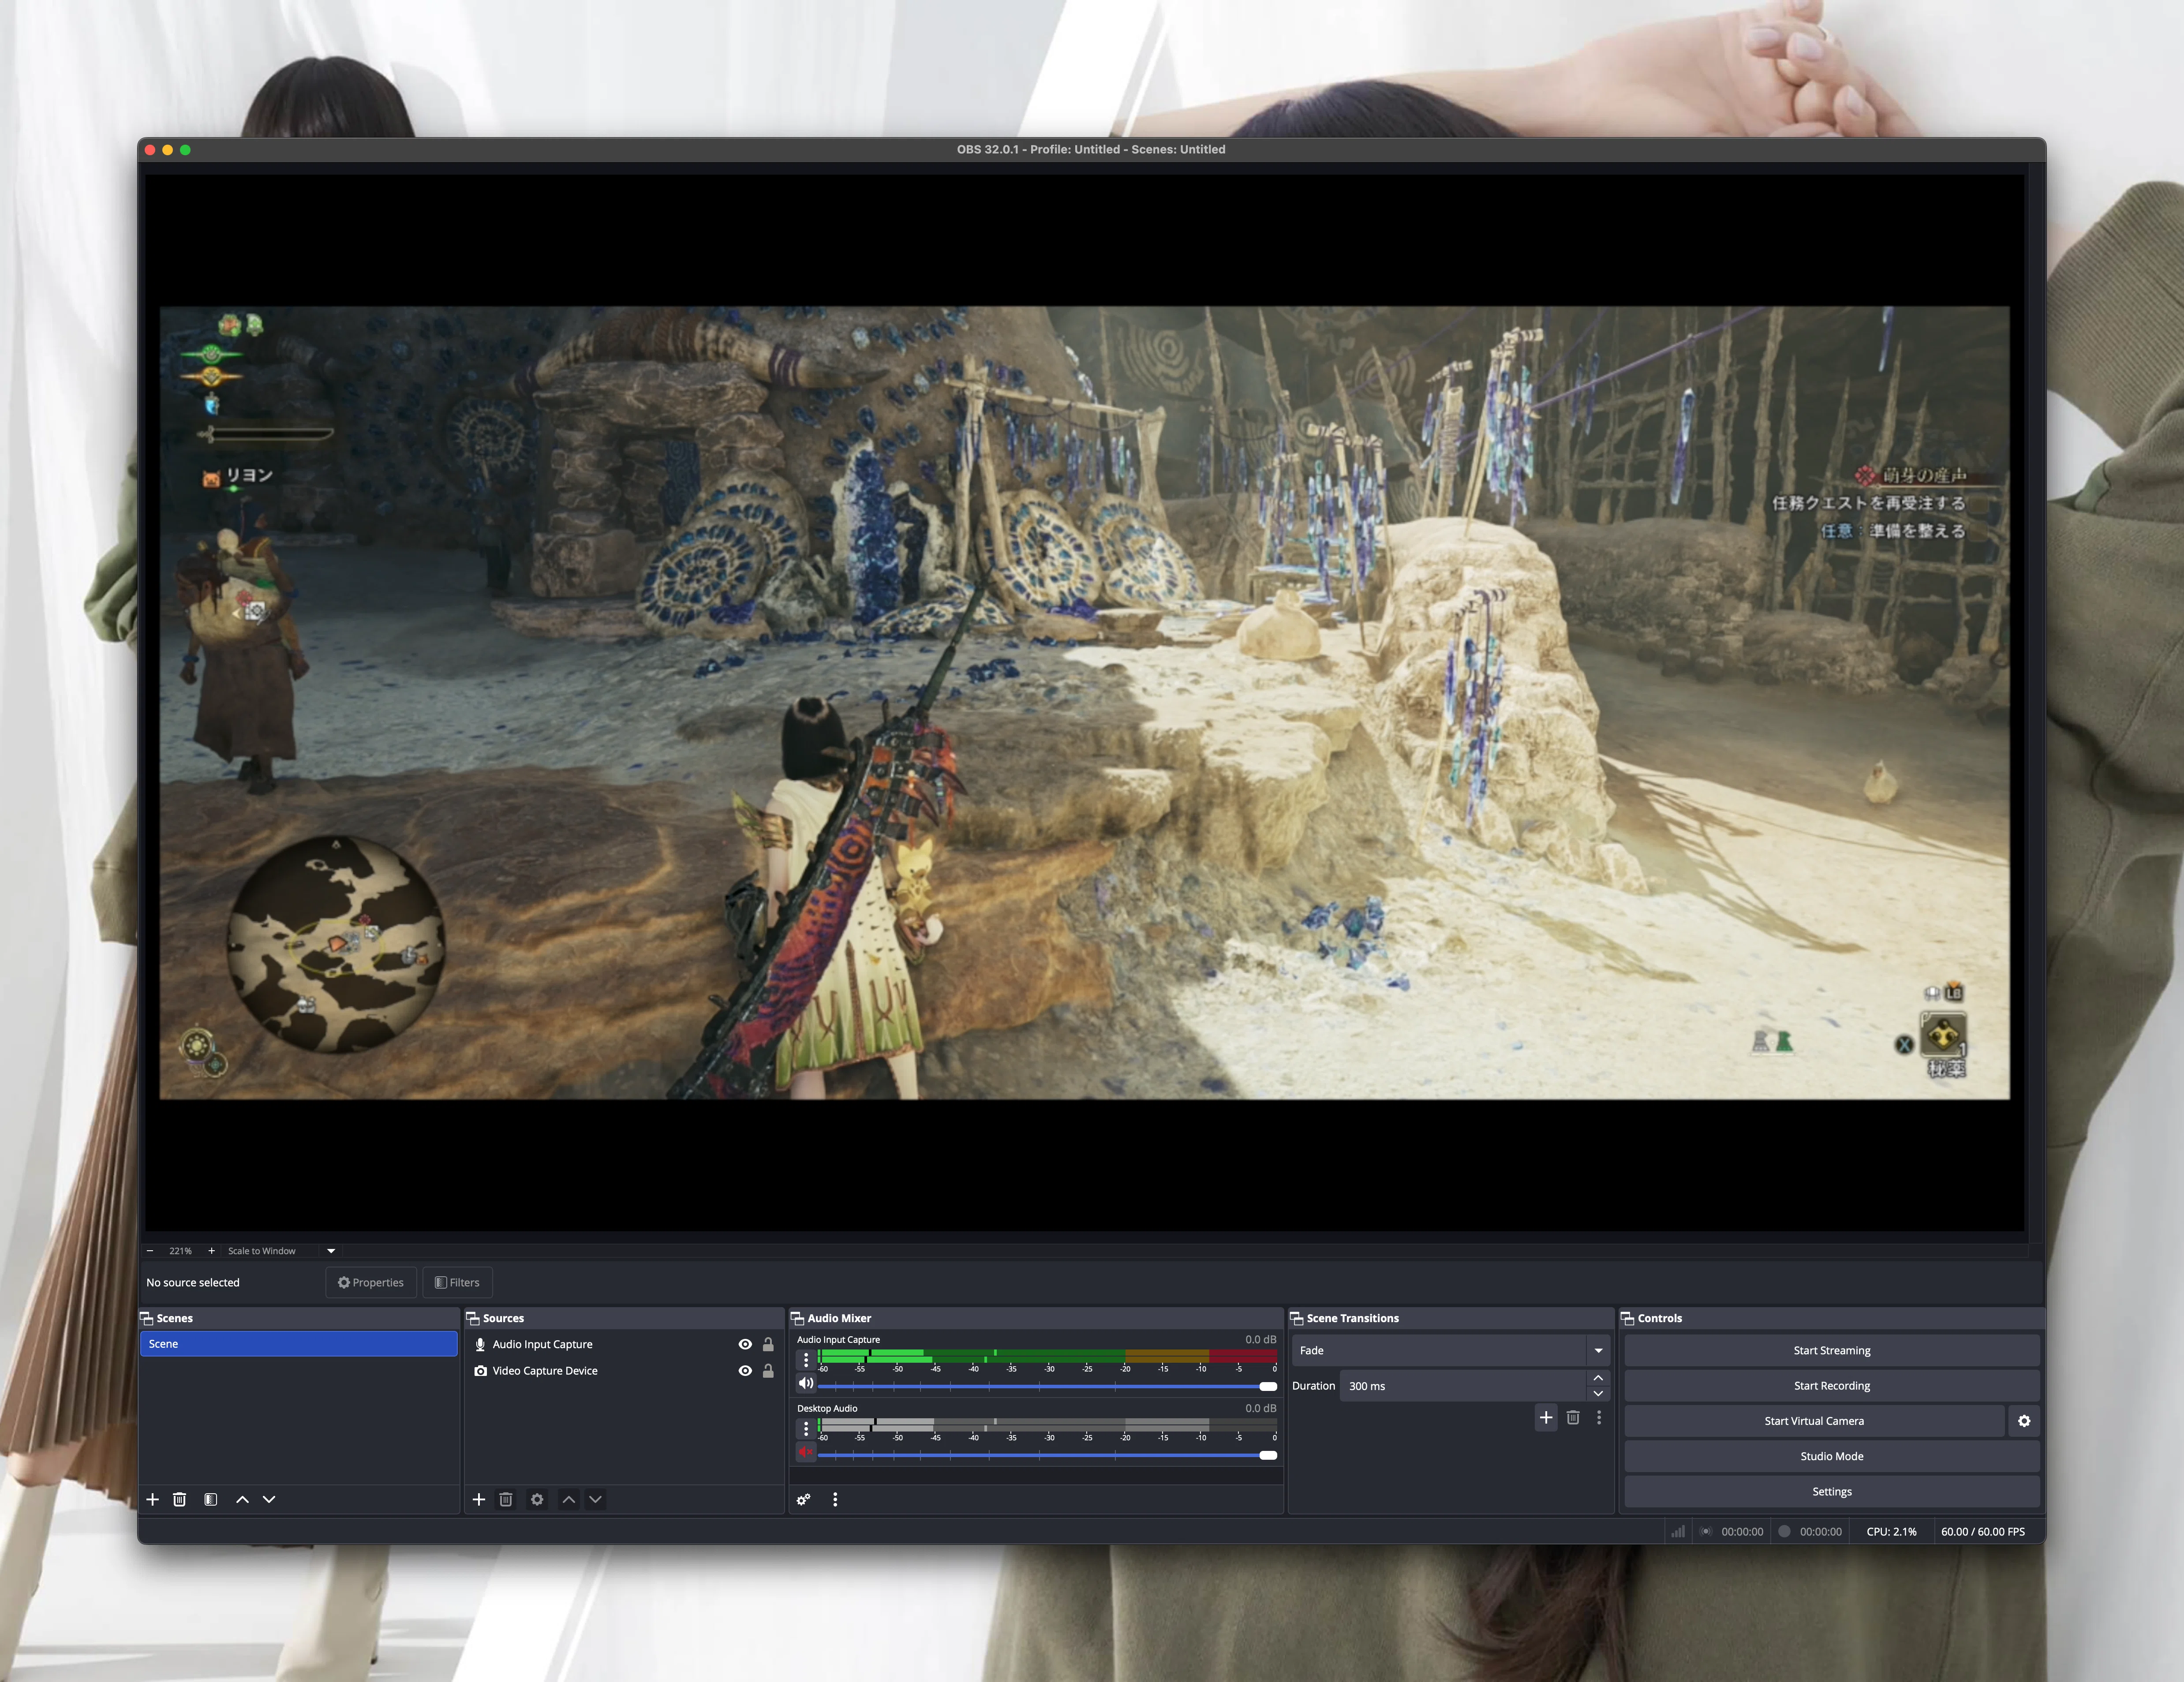The image size is (2184, 1682).
Task: Hide the Audio Input Capture source
Action: [x=745, y=1344]
